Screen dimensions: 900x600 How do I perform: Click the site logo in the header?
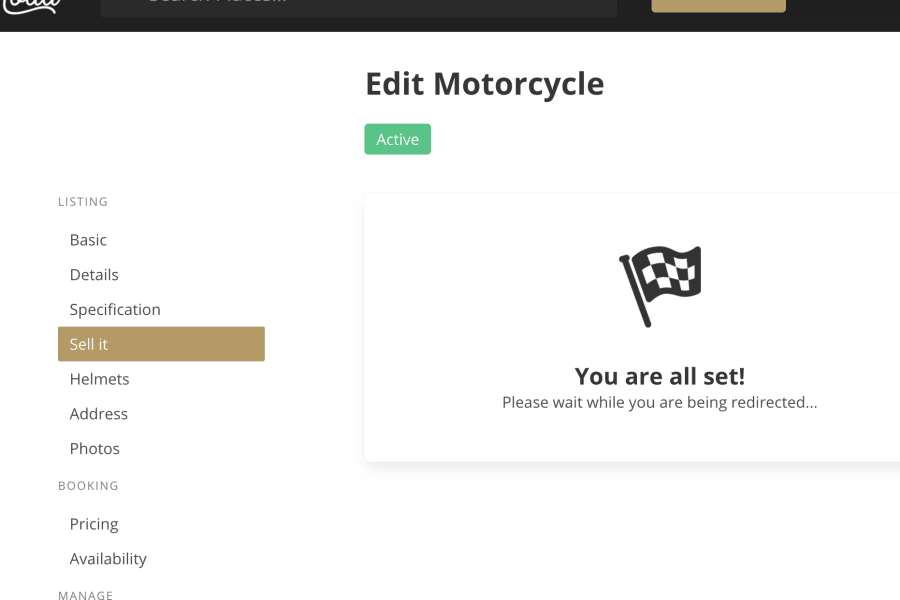pyautogui.click(x=30, y=7)
